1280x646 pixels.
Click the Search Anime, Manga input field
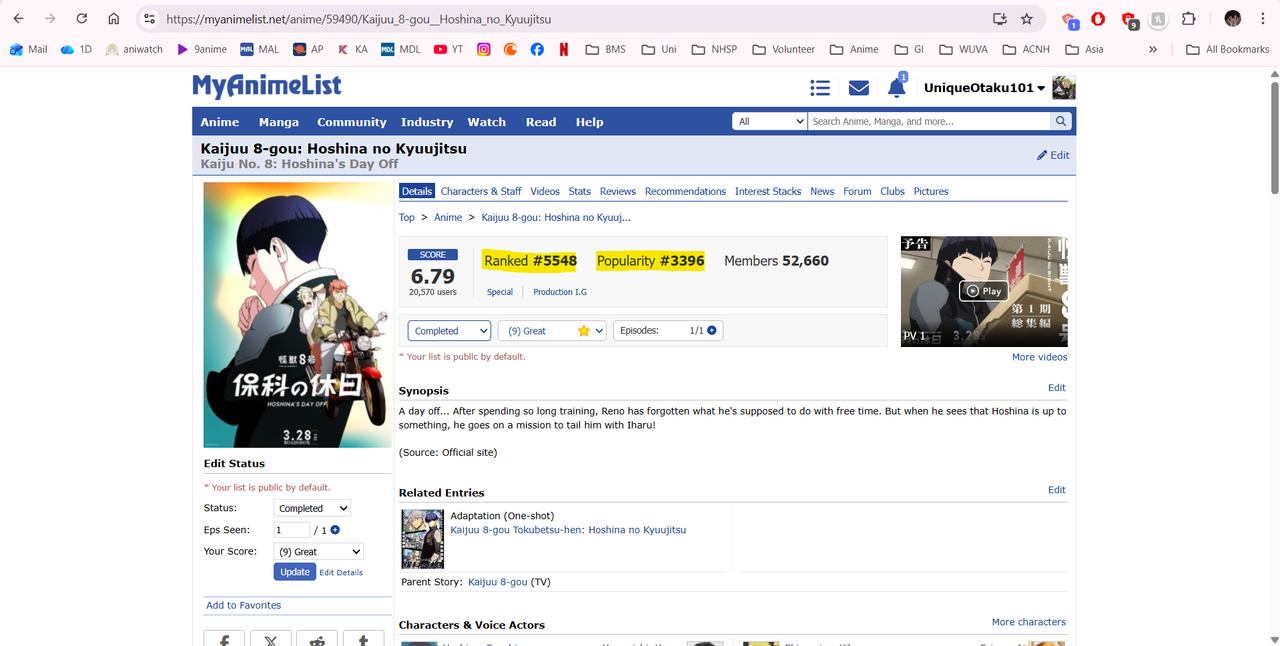930,121
